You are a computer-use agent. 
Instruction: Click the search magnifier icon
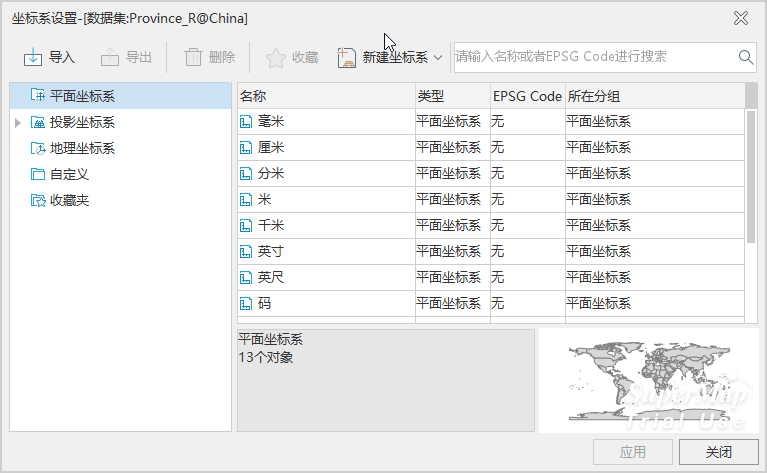pos(746,58)
